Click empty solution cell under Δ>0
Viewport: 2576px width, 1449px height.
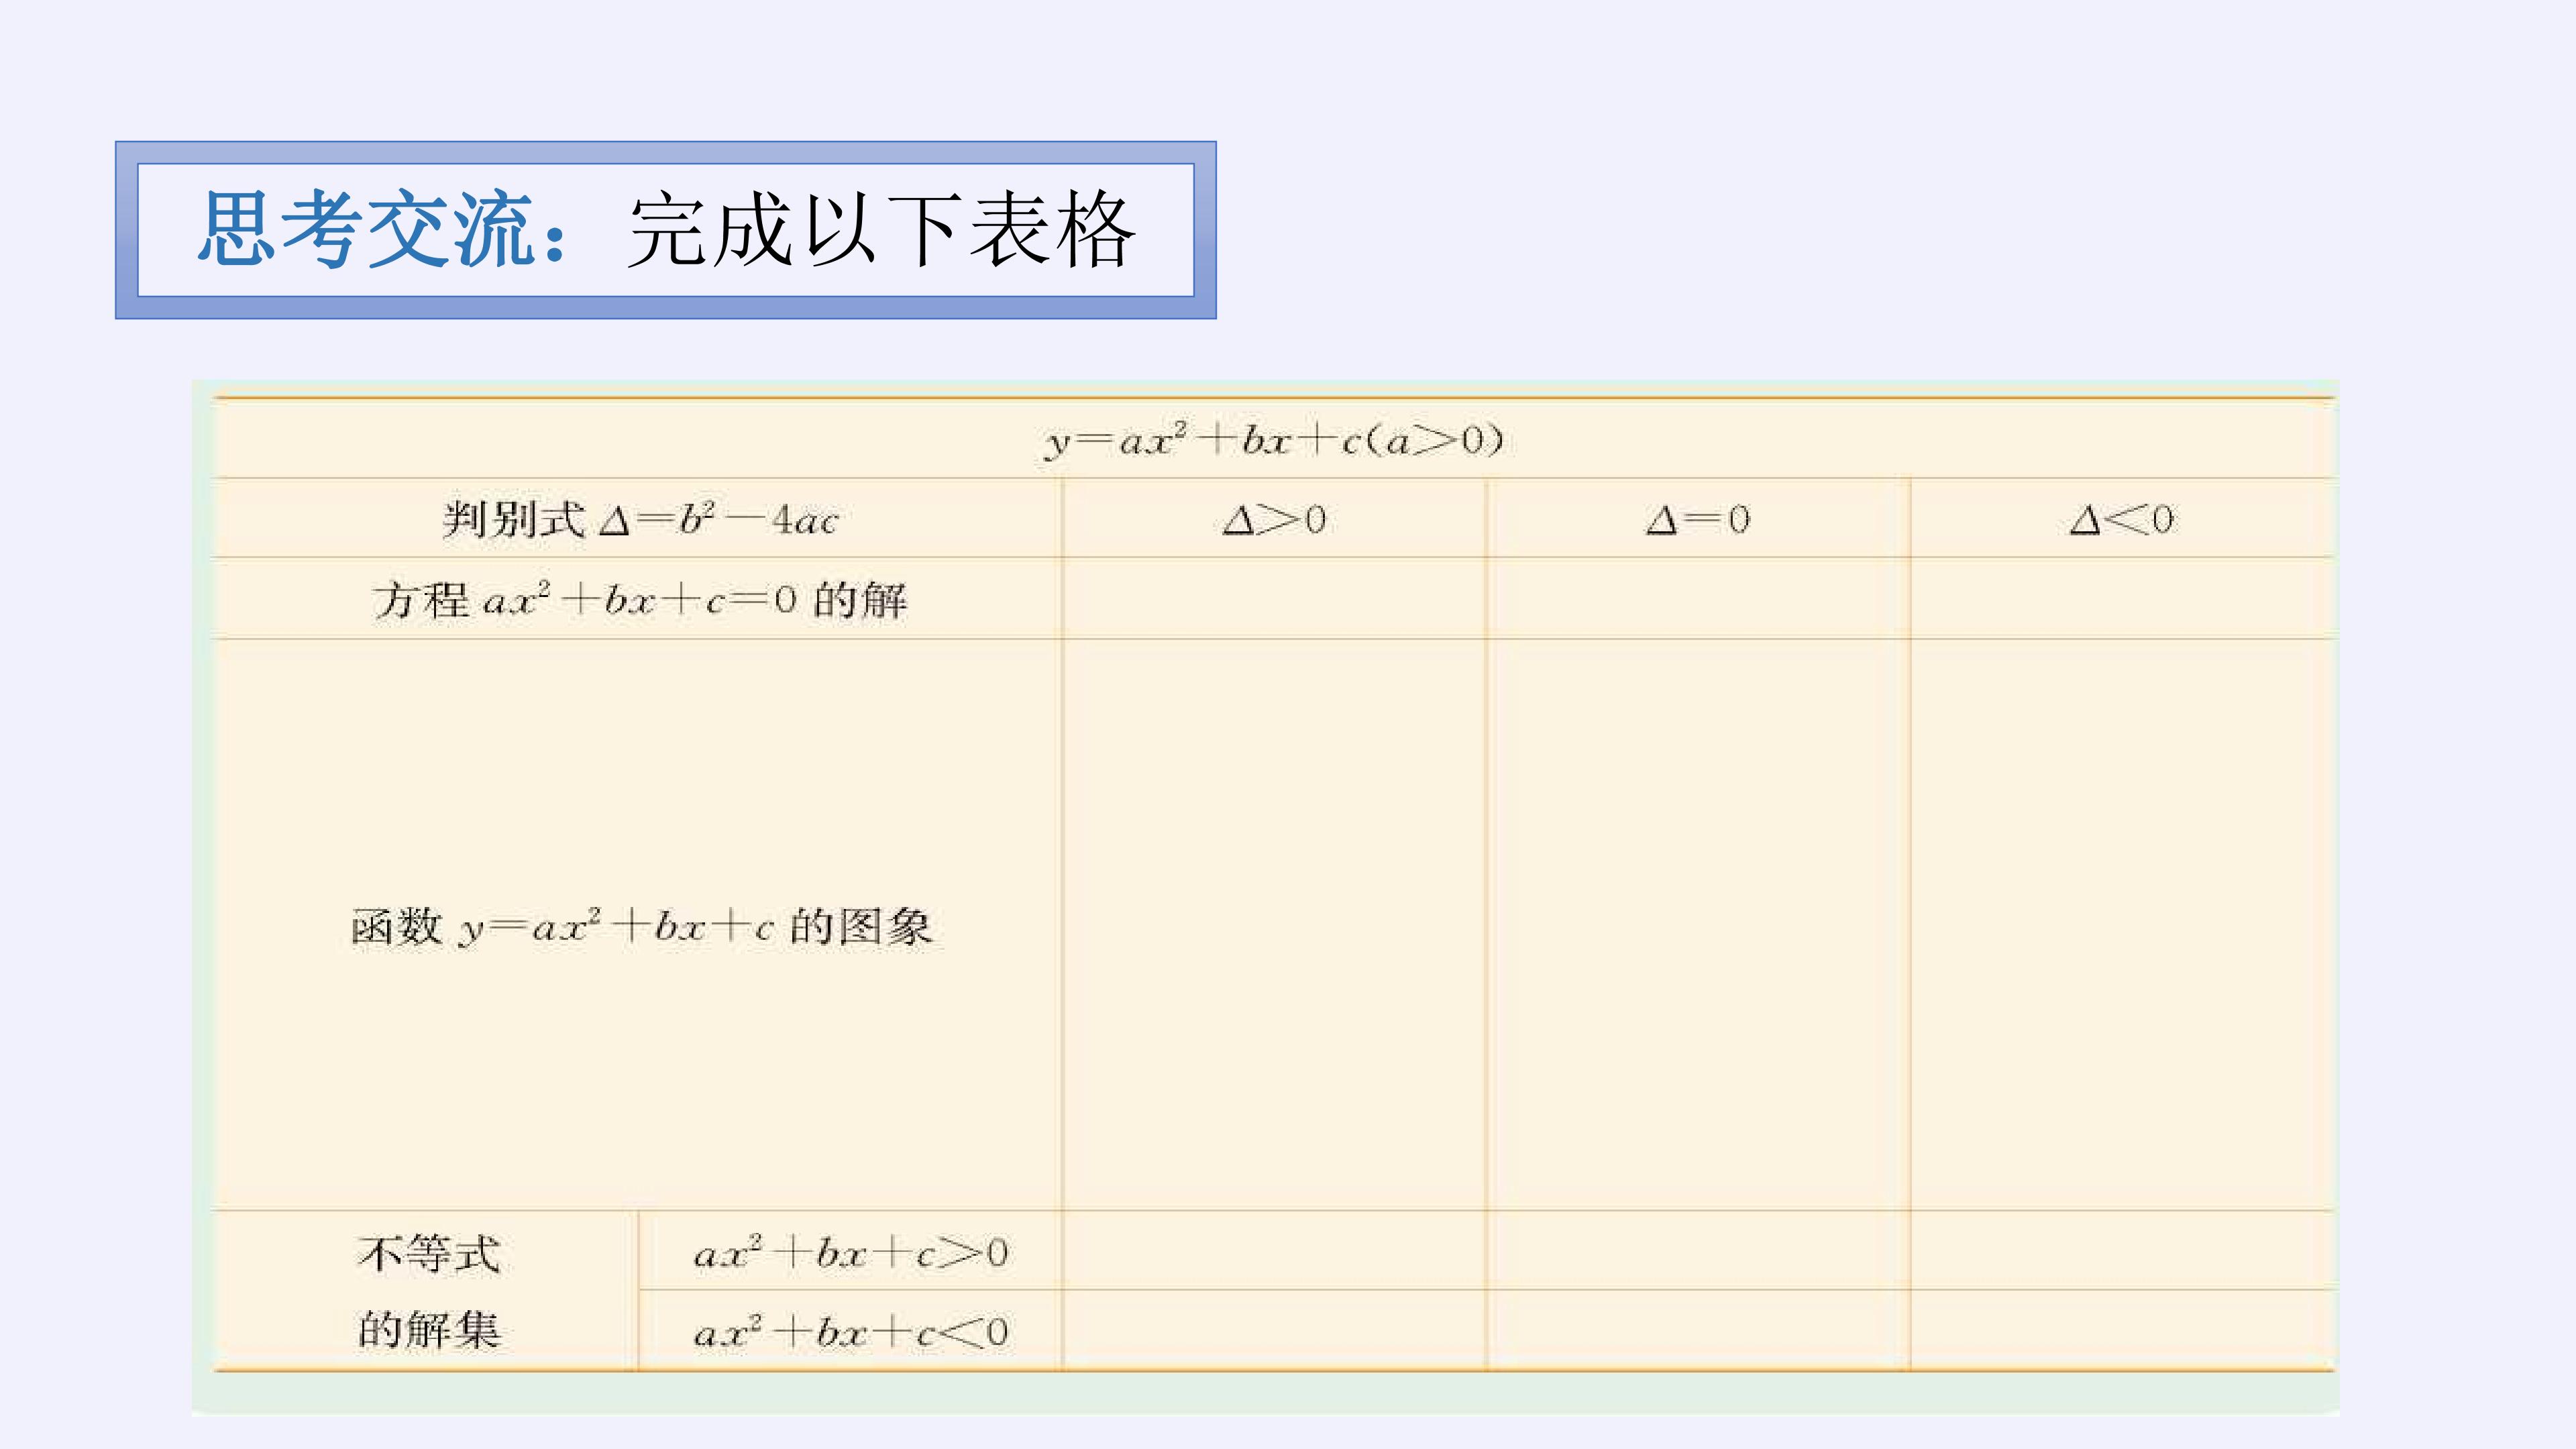tap(1274, 598)
